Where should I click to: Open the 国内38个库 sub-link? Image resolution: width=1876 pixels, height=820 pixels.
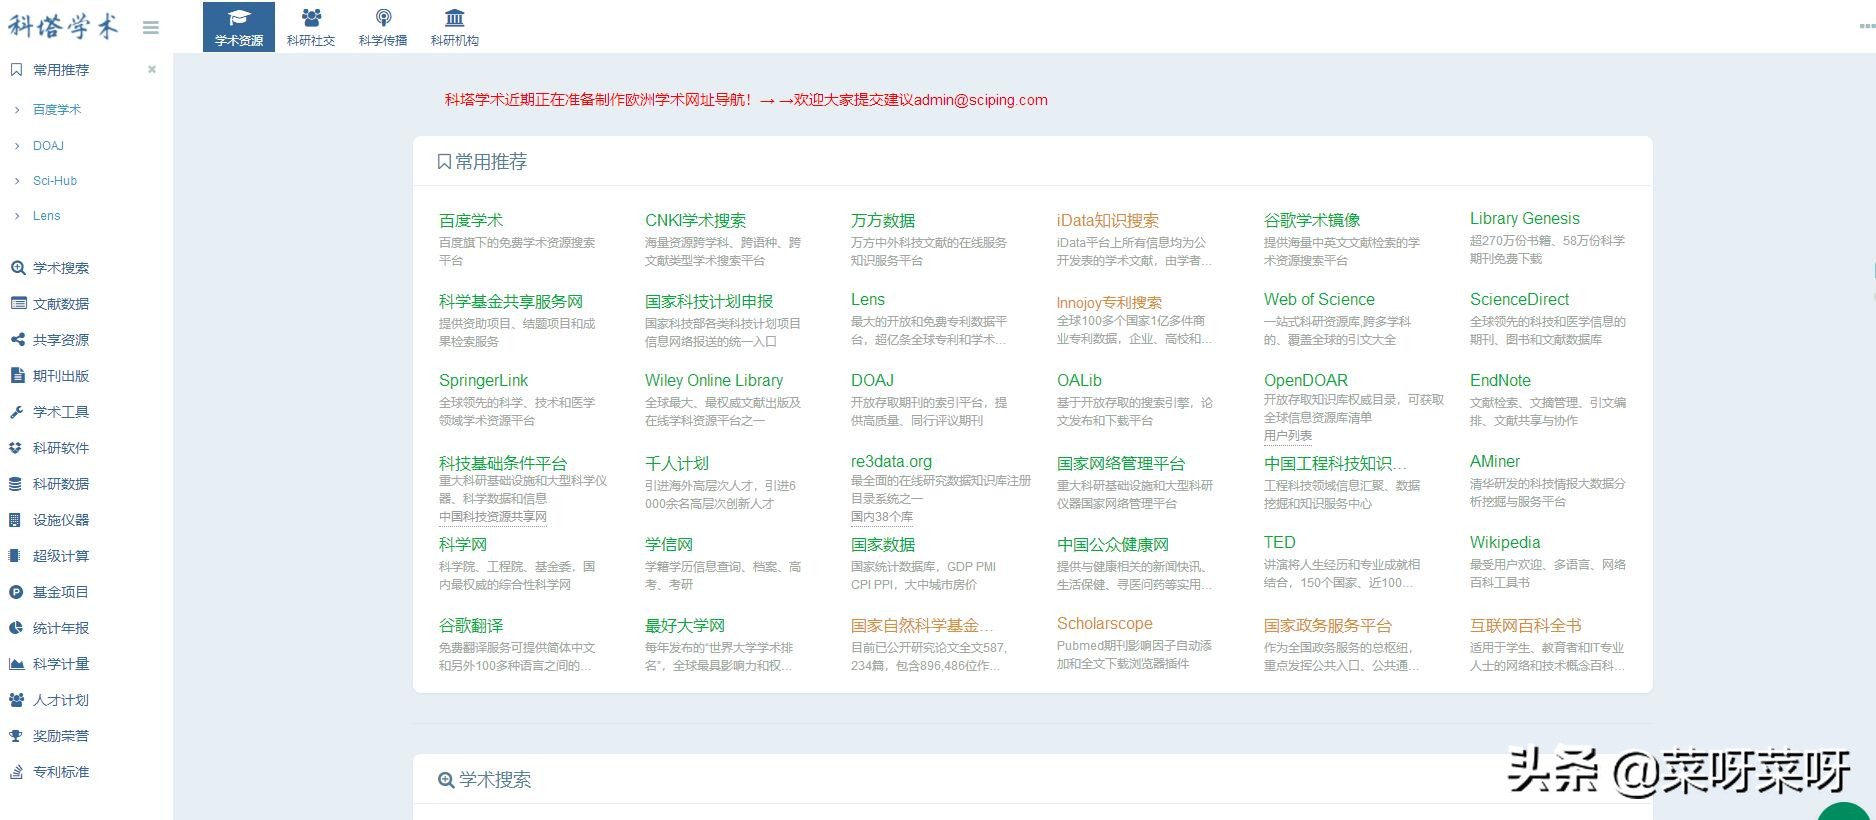(x=882, y=517)
